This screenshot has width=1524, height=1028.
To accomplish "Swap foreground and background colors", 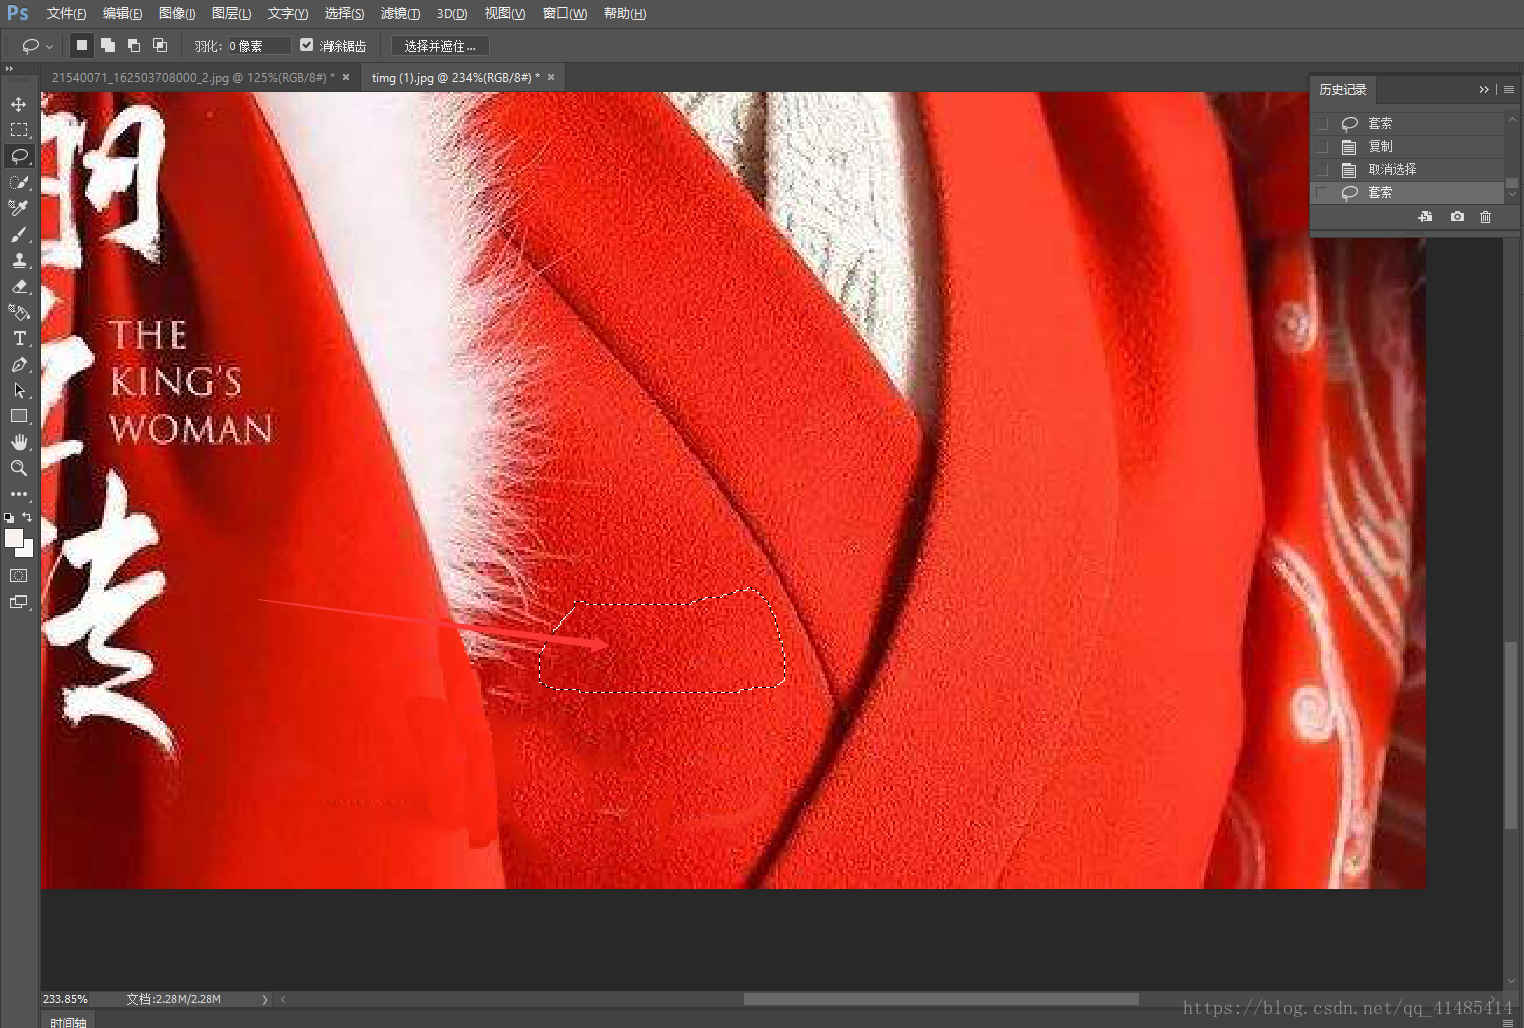I will tap(28, 518).
